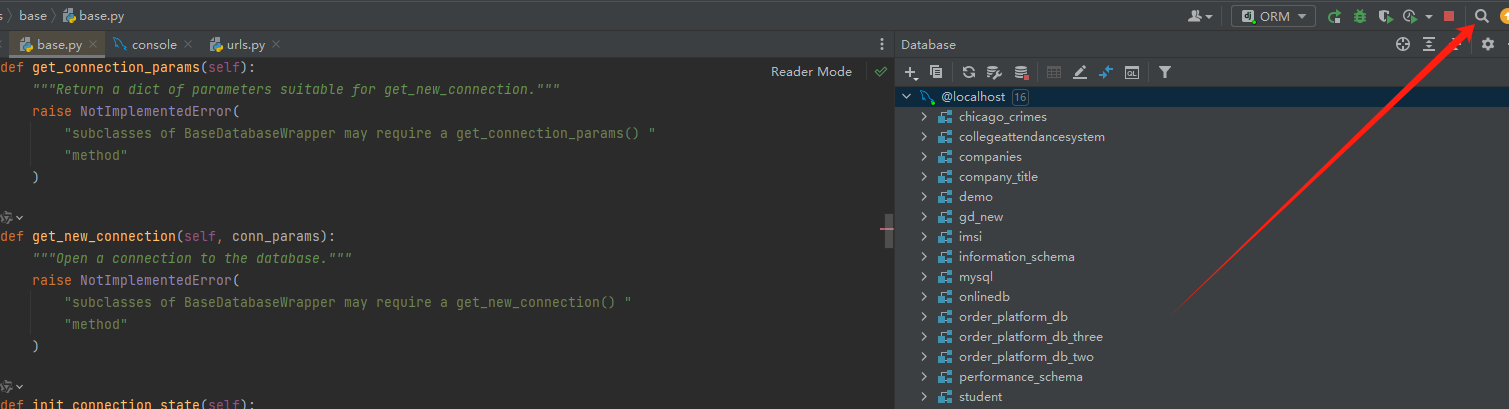1509x409 pixels.
Task: Click the base breadcrumb folder
Action: 33,16
